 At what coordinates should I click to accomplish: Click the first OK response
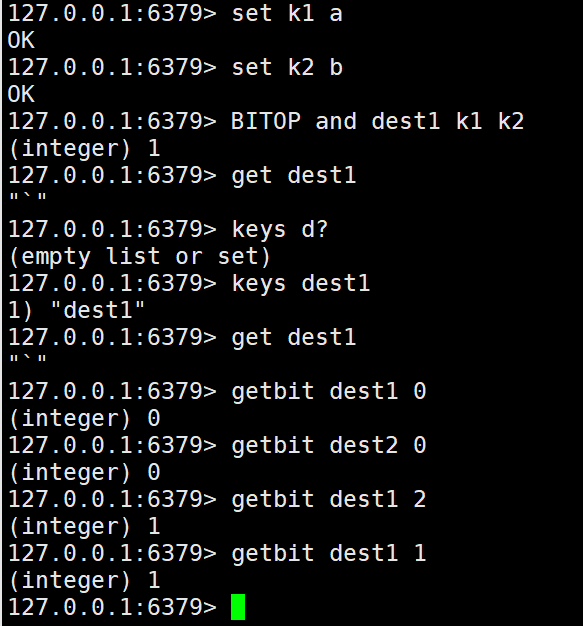21,40
